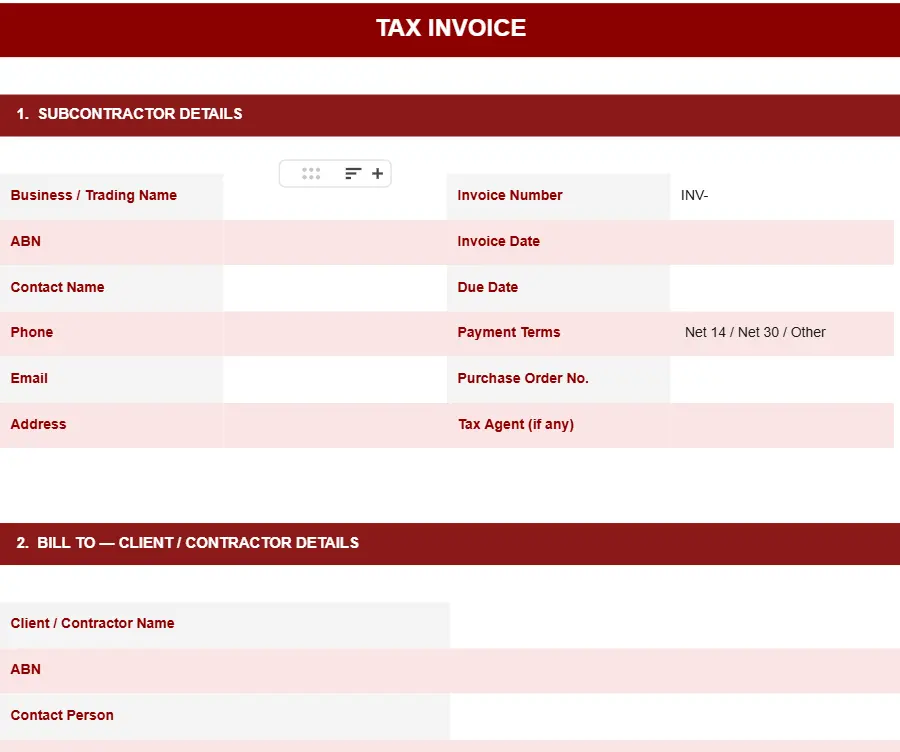Click the empty Due Date value cell

780,288
